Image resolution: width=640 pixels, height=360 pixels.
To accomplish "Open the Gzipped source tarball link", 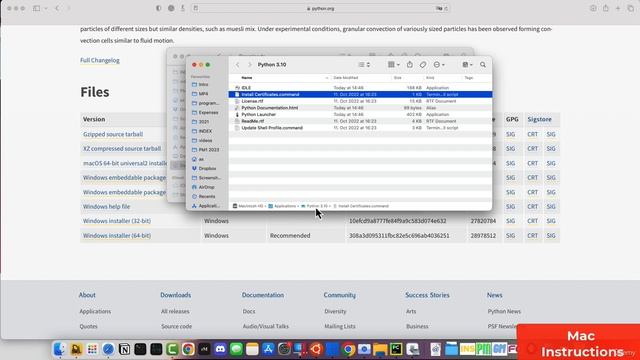I will coord(113,134).
